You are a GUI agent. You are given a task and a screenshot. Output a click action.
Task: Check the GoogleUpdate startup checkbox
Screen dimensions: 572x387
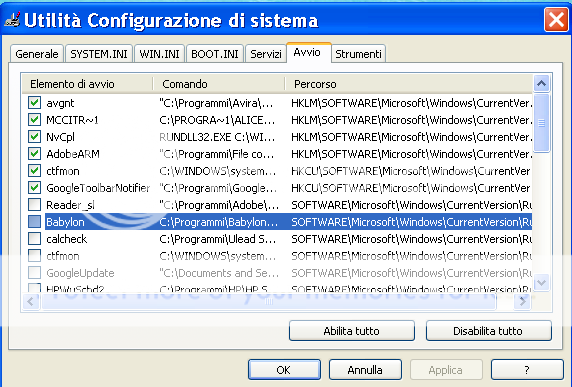(x=34, y=273)
